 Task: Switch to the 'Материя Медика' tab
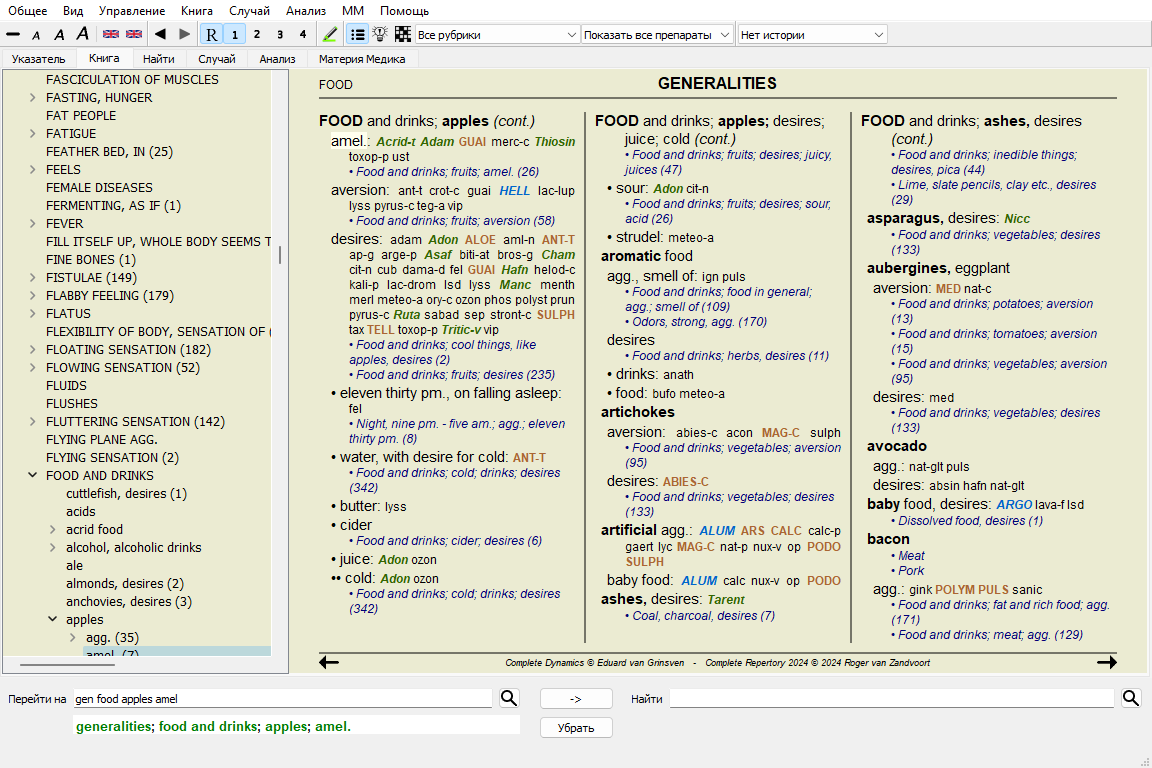(362, 59)
